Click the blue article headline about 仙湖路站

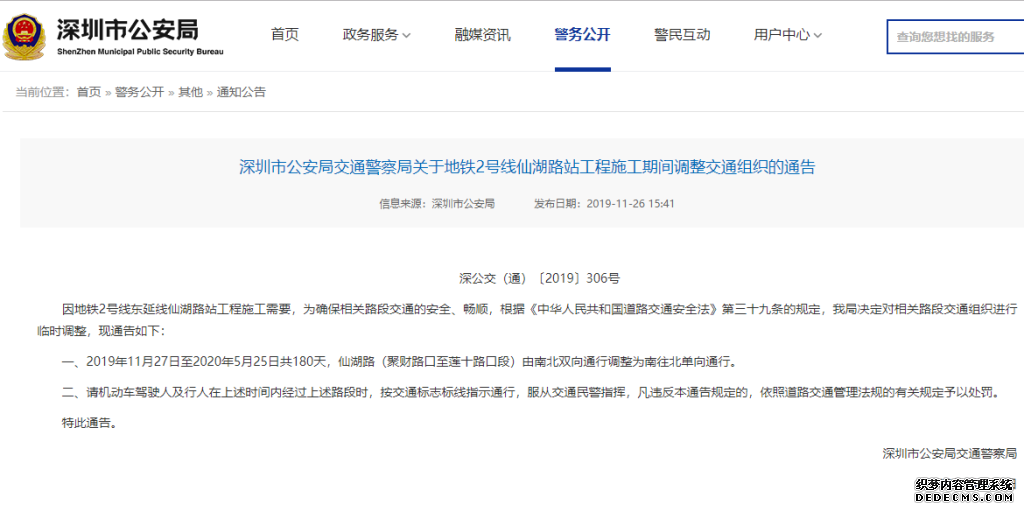(527, 167)
